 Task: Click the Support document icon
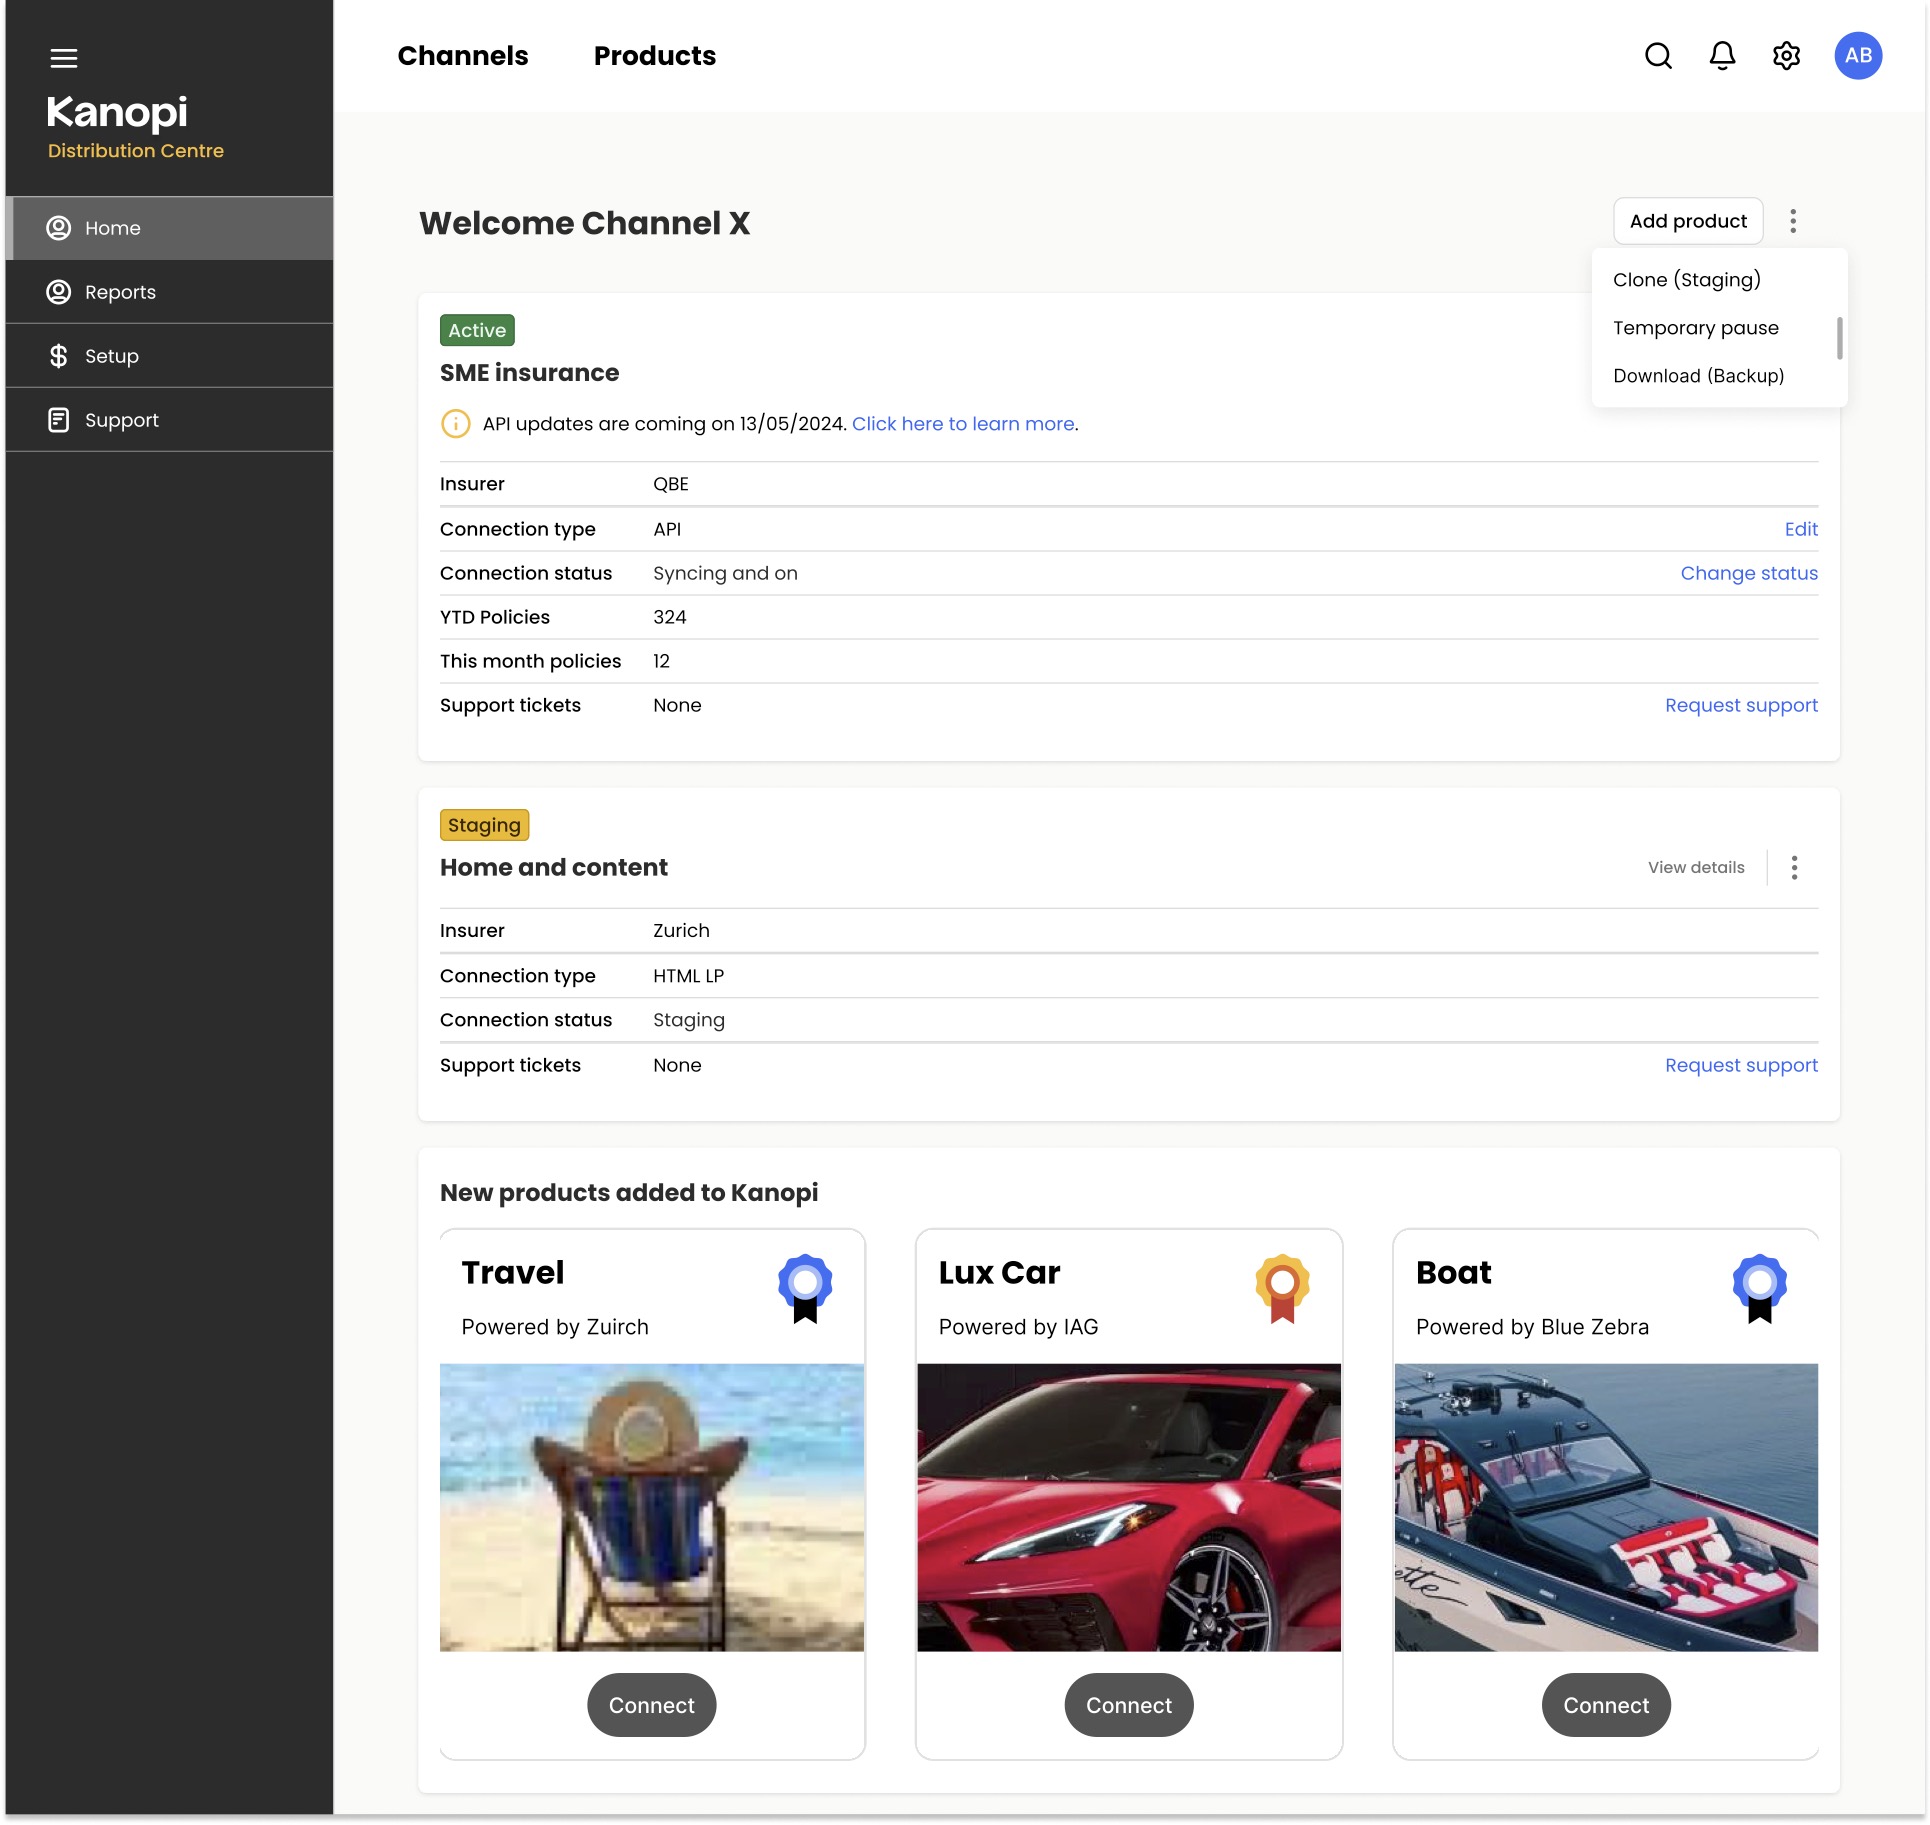click(x=59, y=420)
